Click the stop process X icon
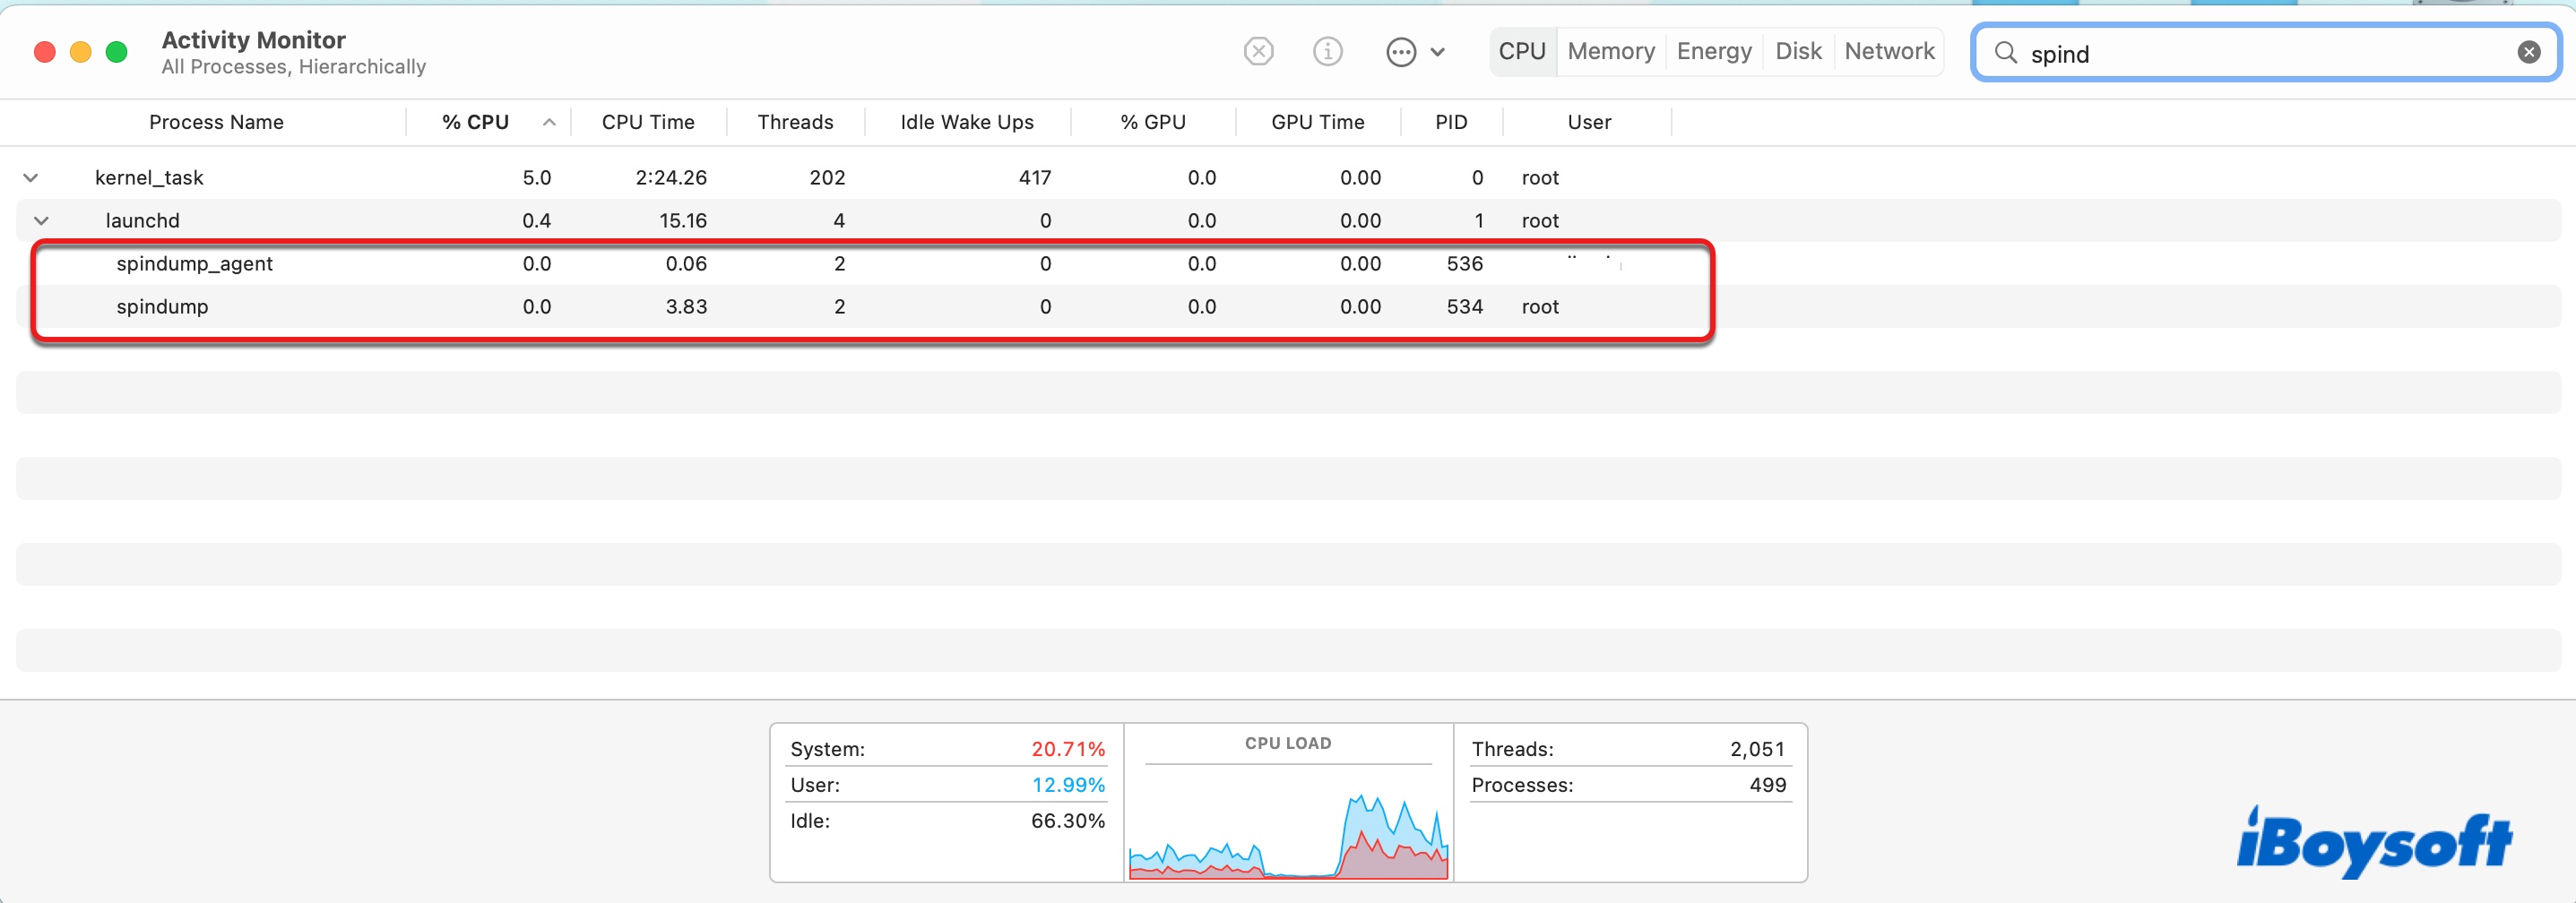 [x=1258, y=51]
